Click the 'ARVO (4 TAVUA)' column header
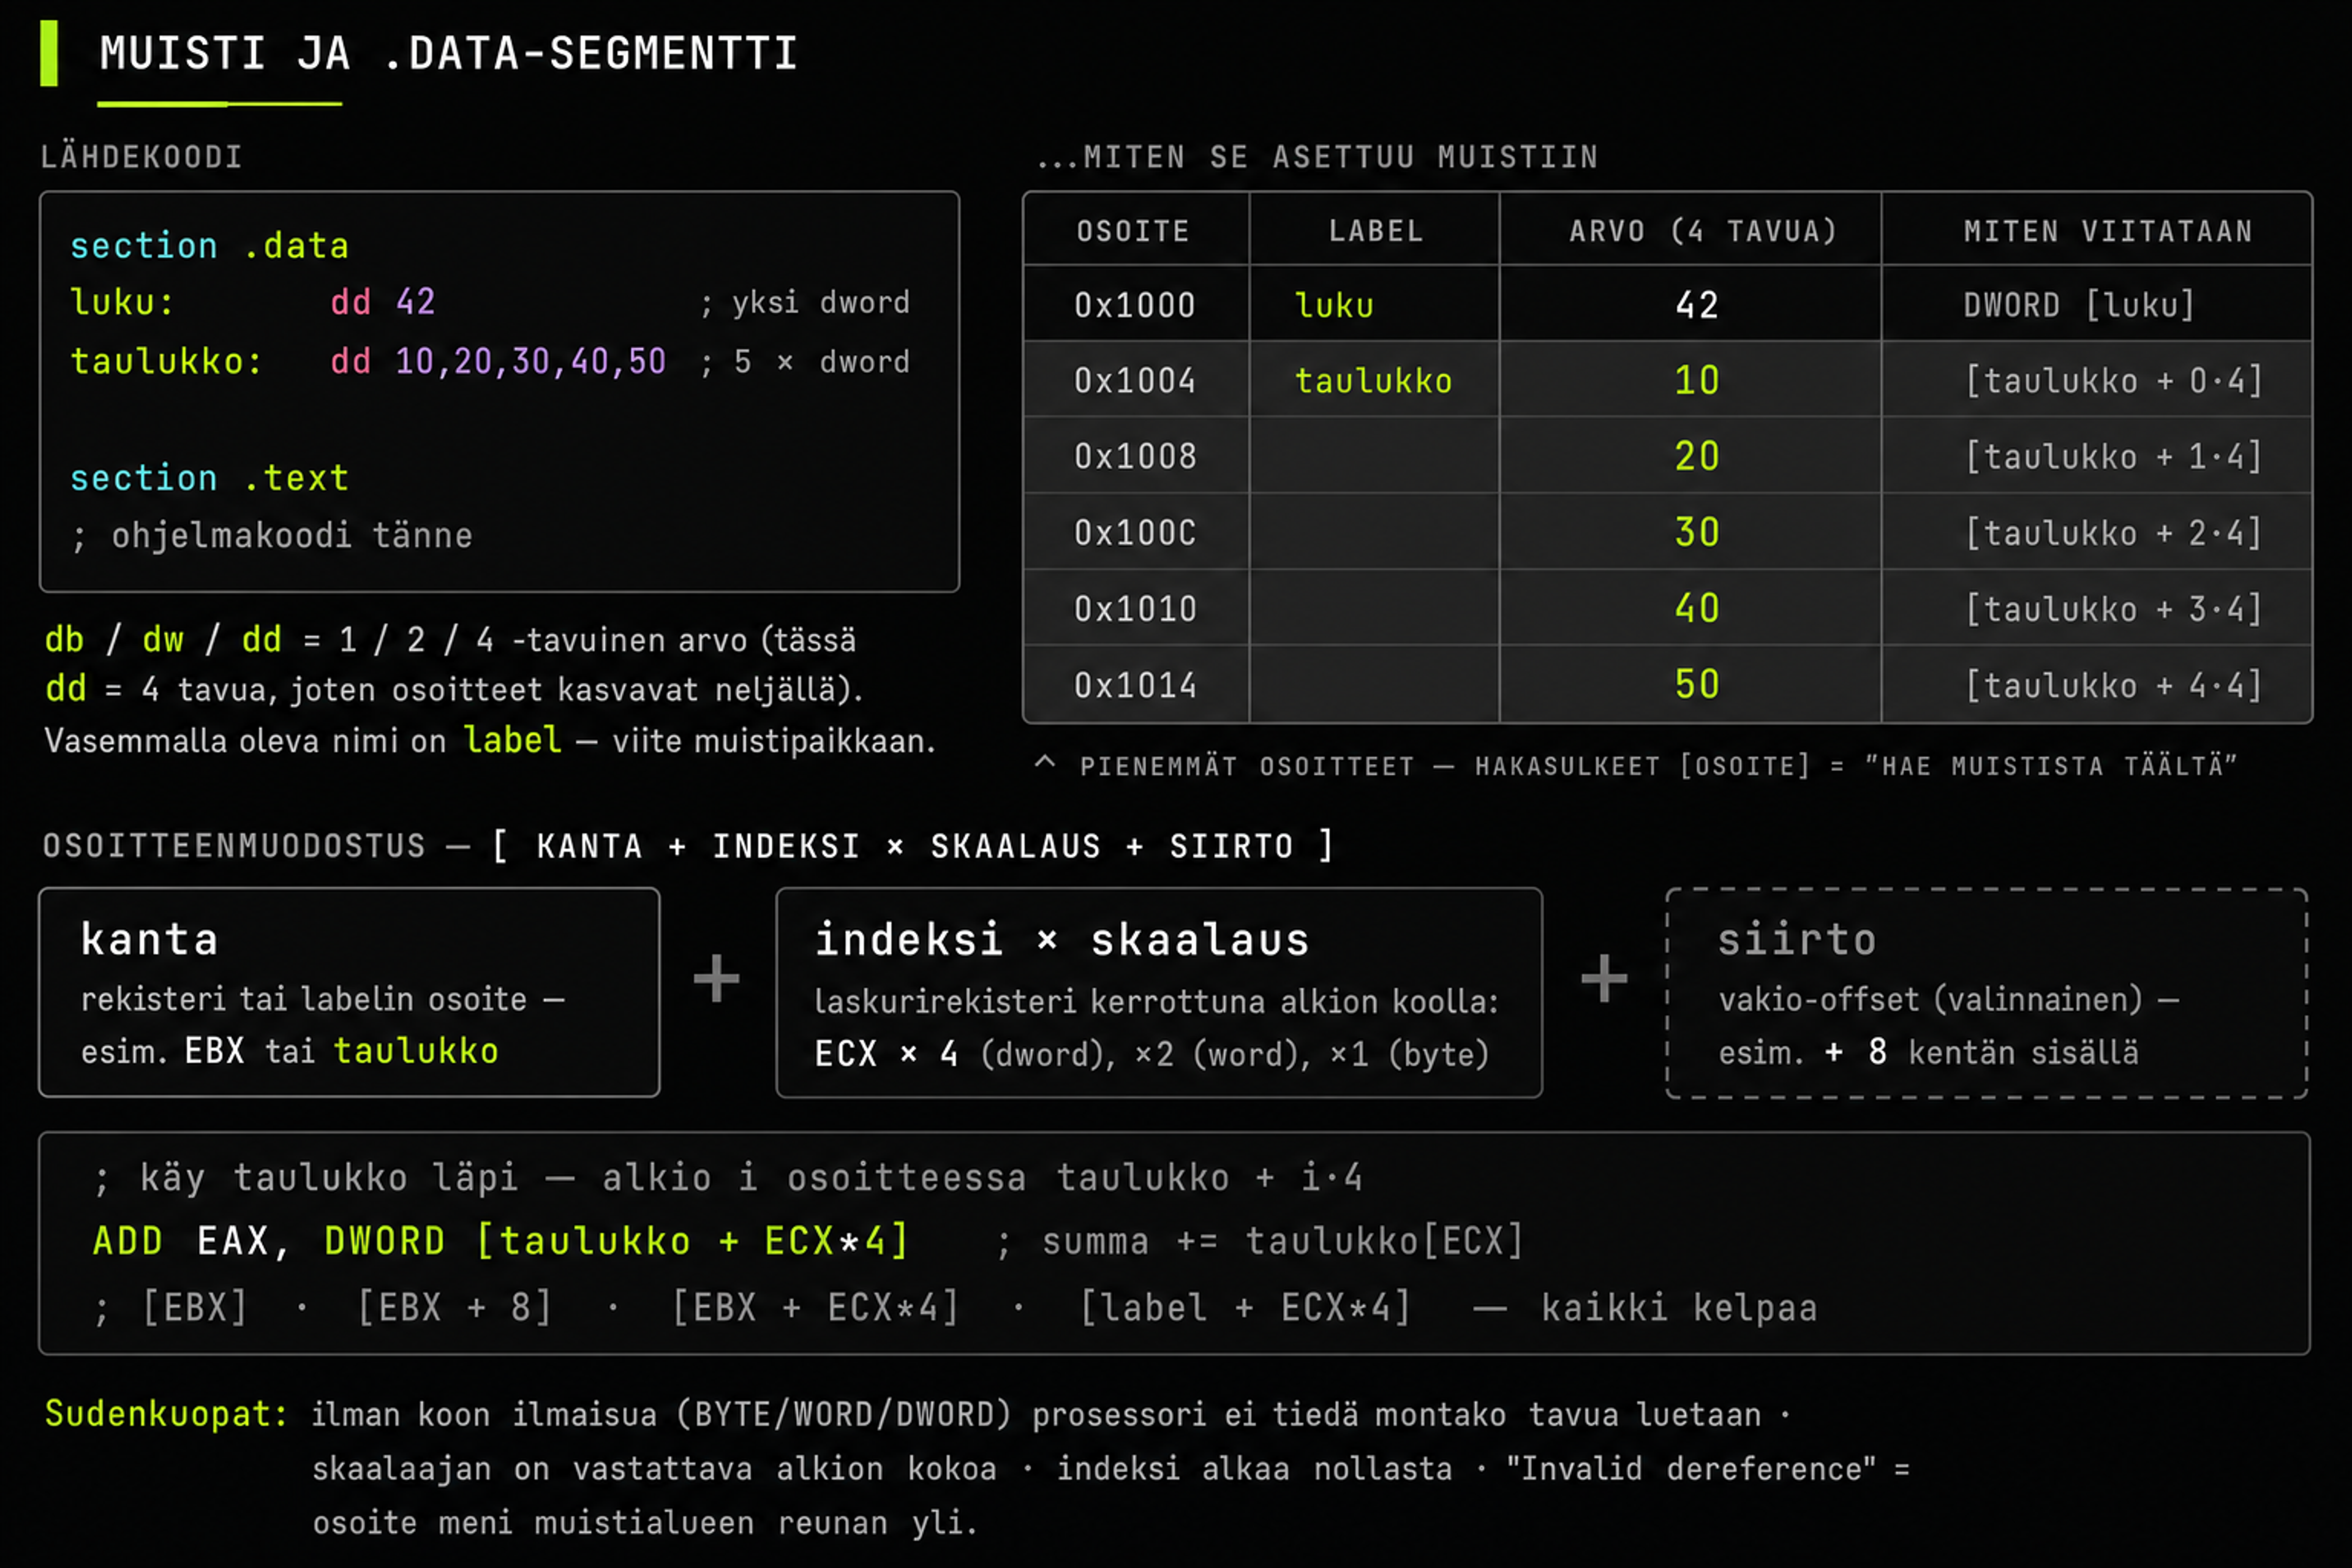The width and height of the screenshot is (2352, 1568). [x=1704, y=231]
